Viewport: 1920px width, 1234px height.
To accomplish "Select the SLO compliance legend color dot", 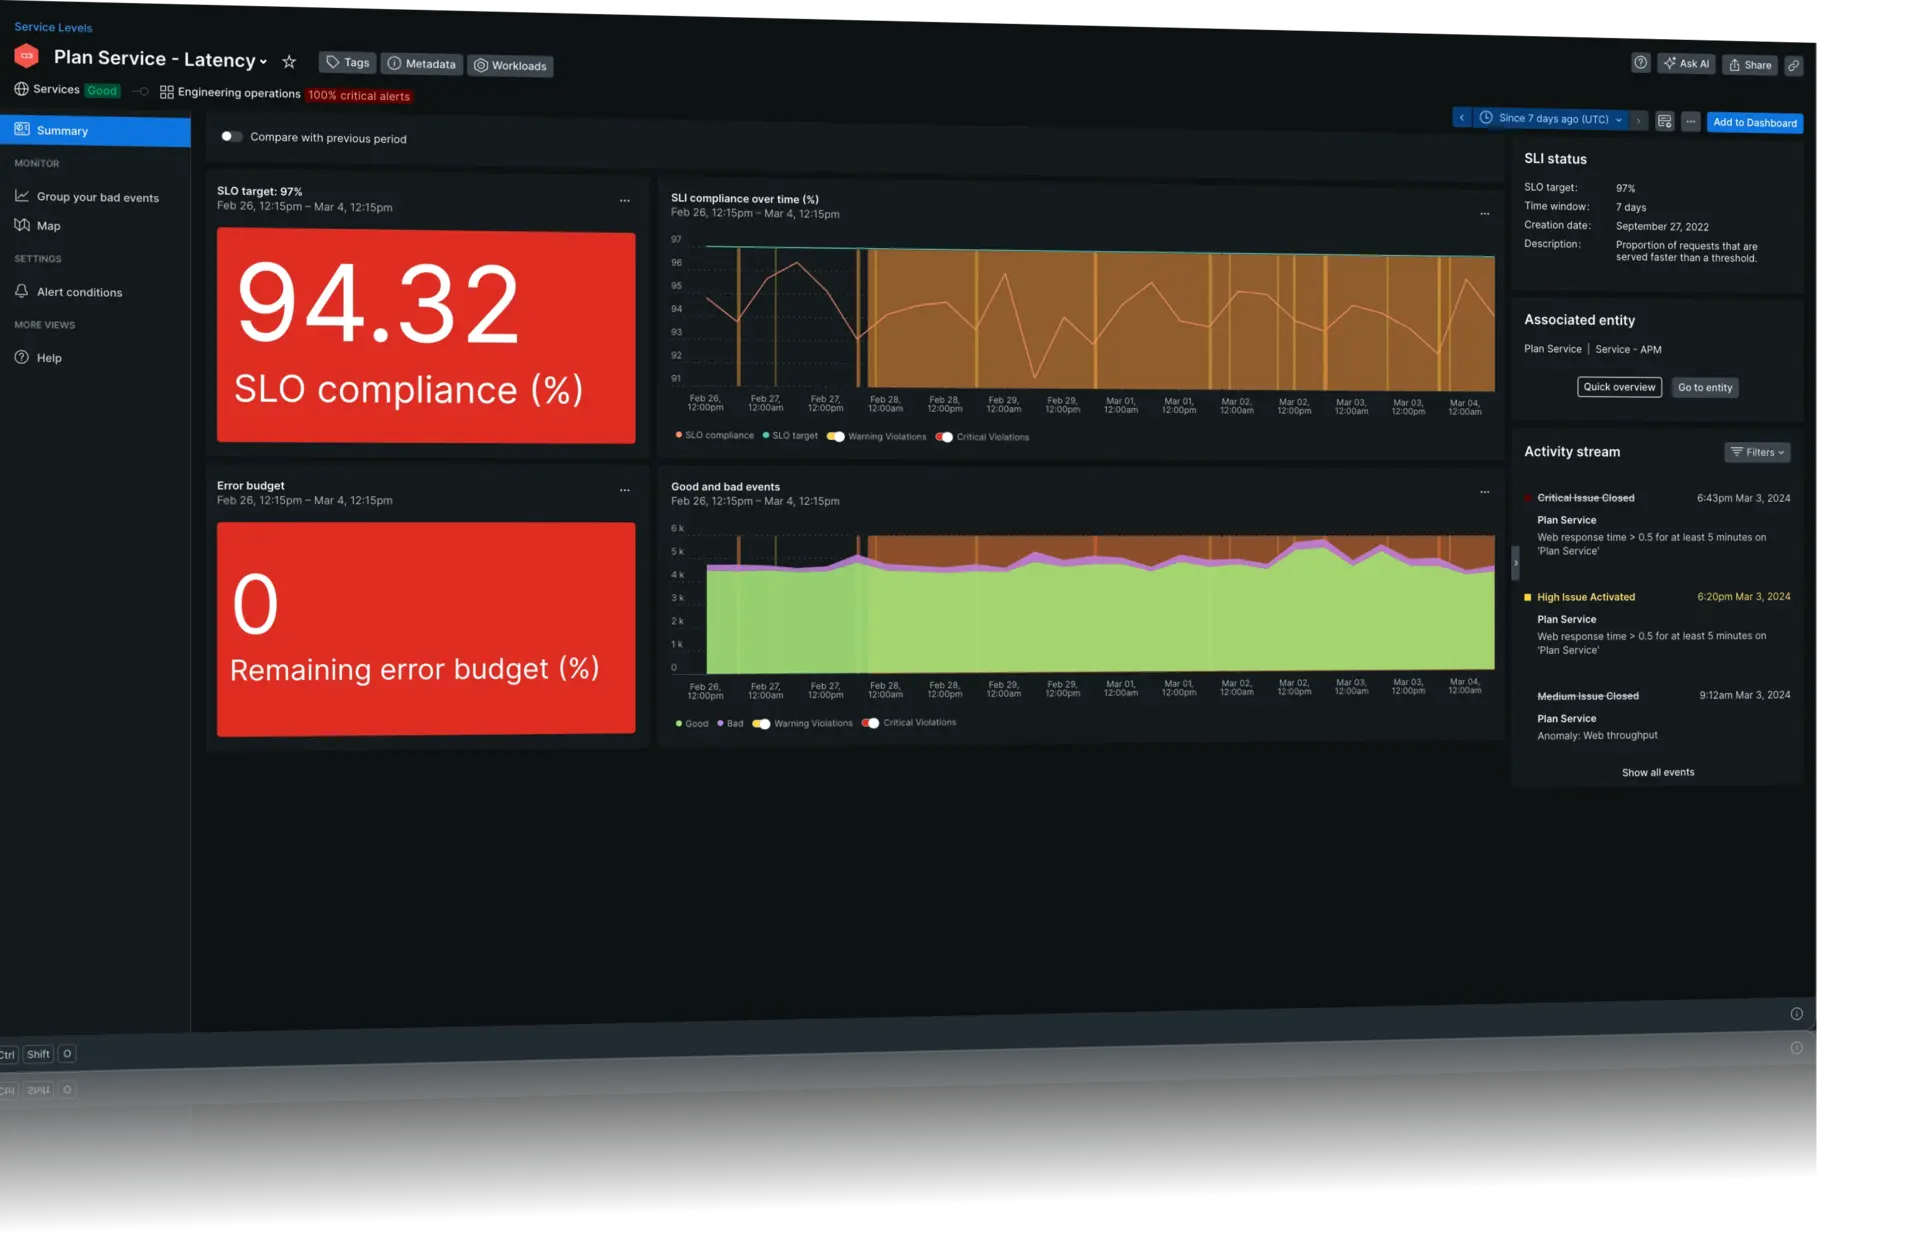I will click(x=678, y=436).
